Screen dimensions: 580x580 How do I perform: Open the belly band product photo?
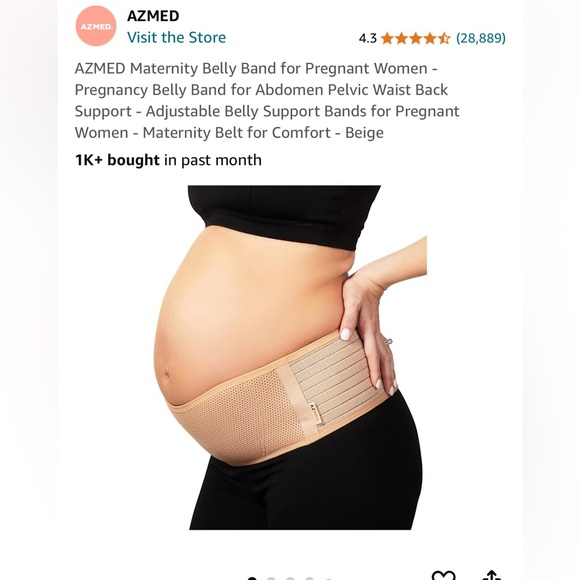pyautogui.click(x=290, y=357)
